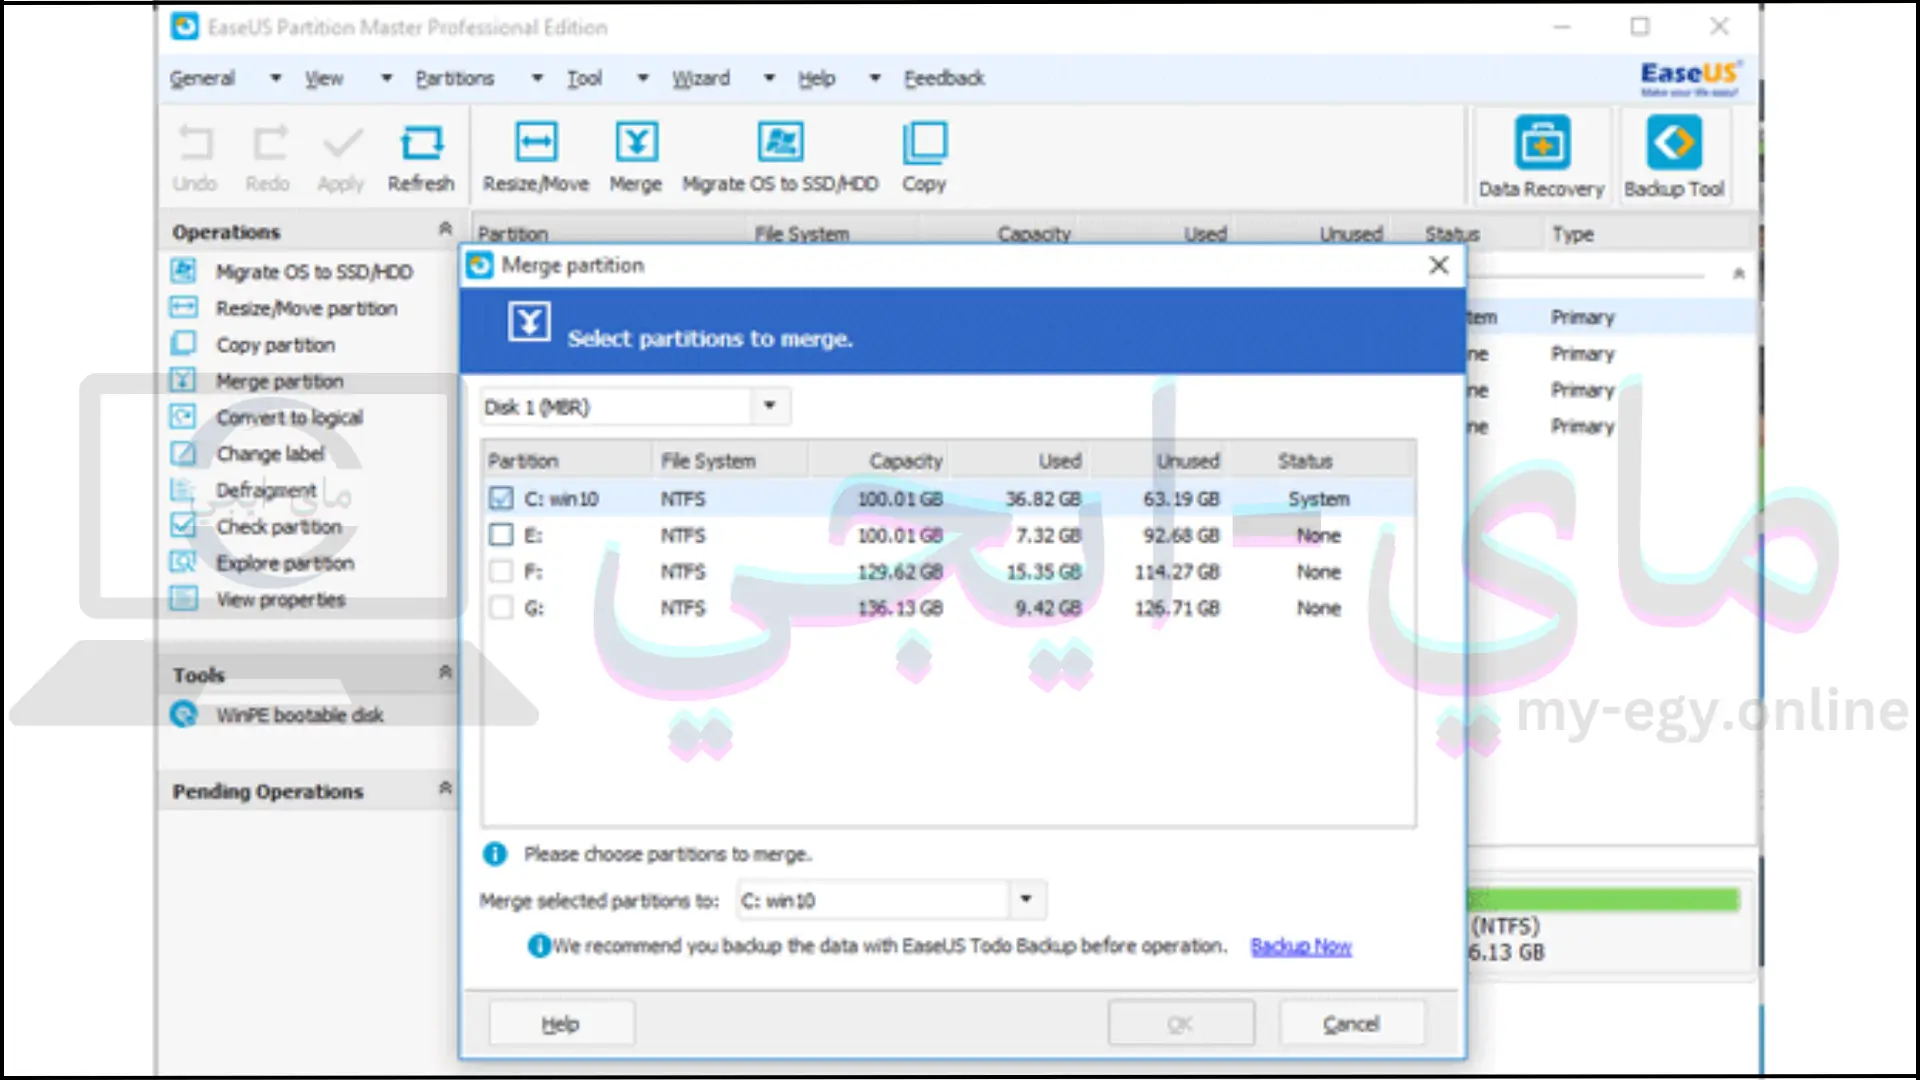Image resolution: width=1920 pixels, height=1080 pixels.
Task: Click the WinPE bootable disk icon
Action: (186, 715)
